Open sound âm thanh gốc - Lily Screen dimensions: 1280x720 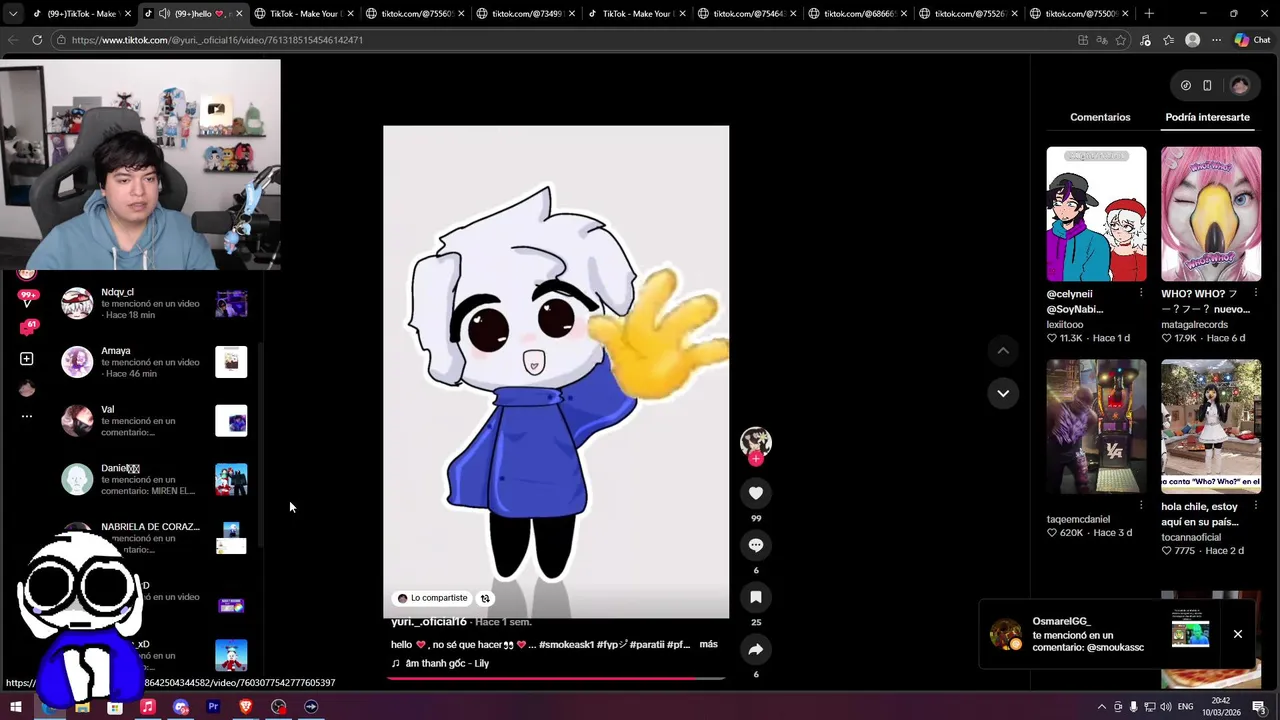[x=440, y=663]
